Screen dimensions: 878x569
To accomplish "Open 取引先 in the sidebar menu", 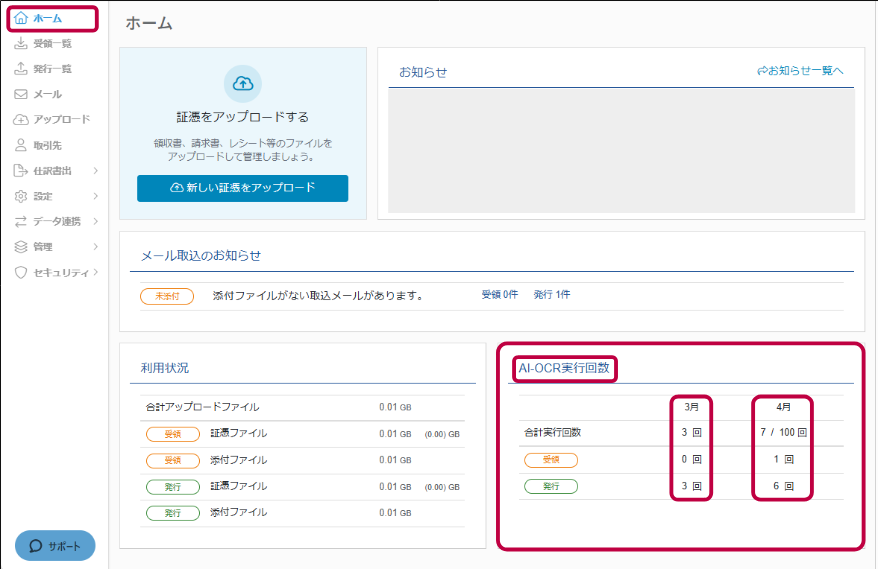I will tap(48, 145).
